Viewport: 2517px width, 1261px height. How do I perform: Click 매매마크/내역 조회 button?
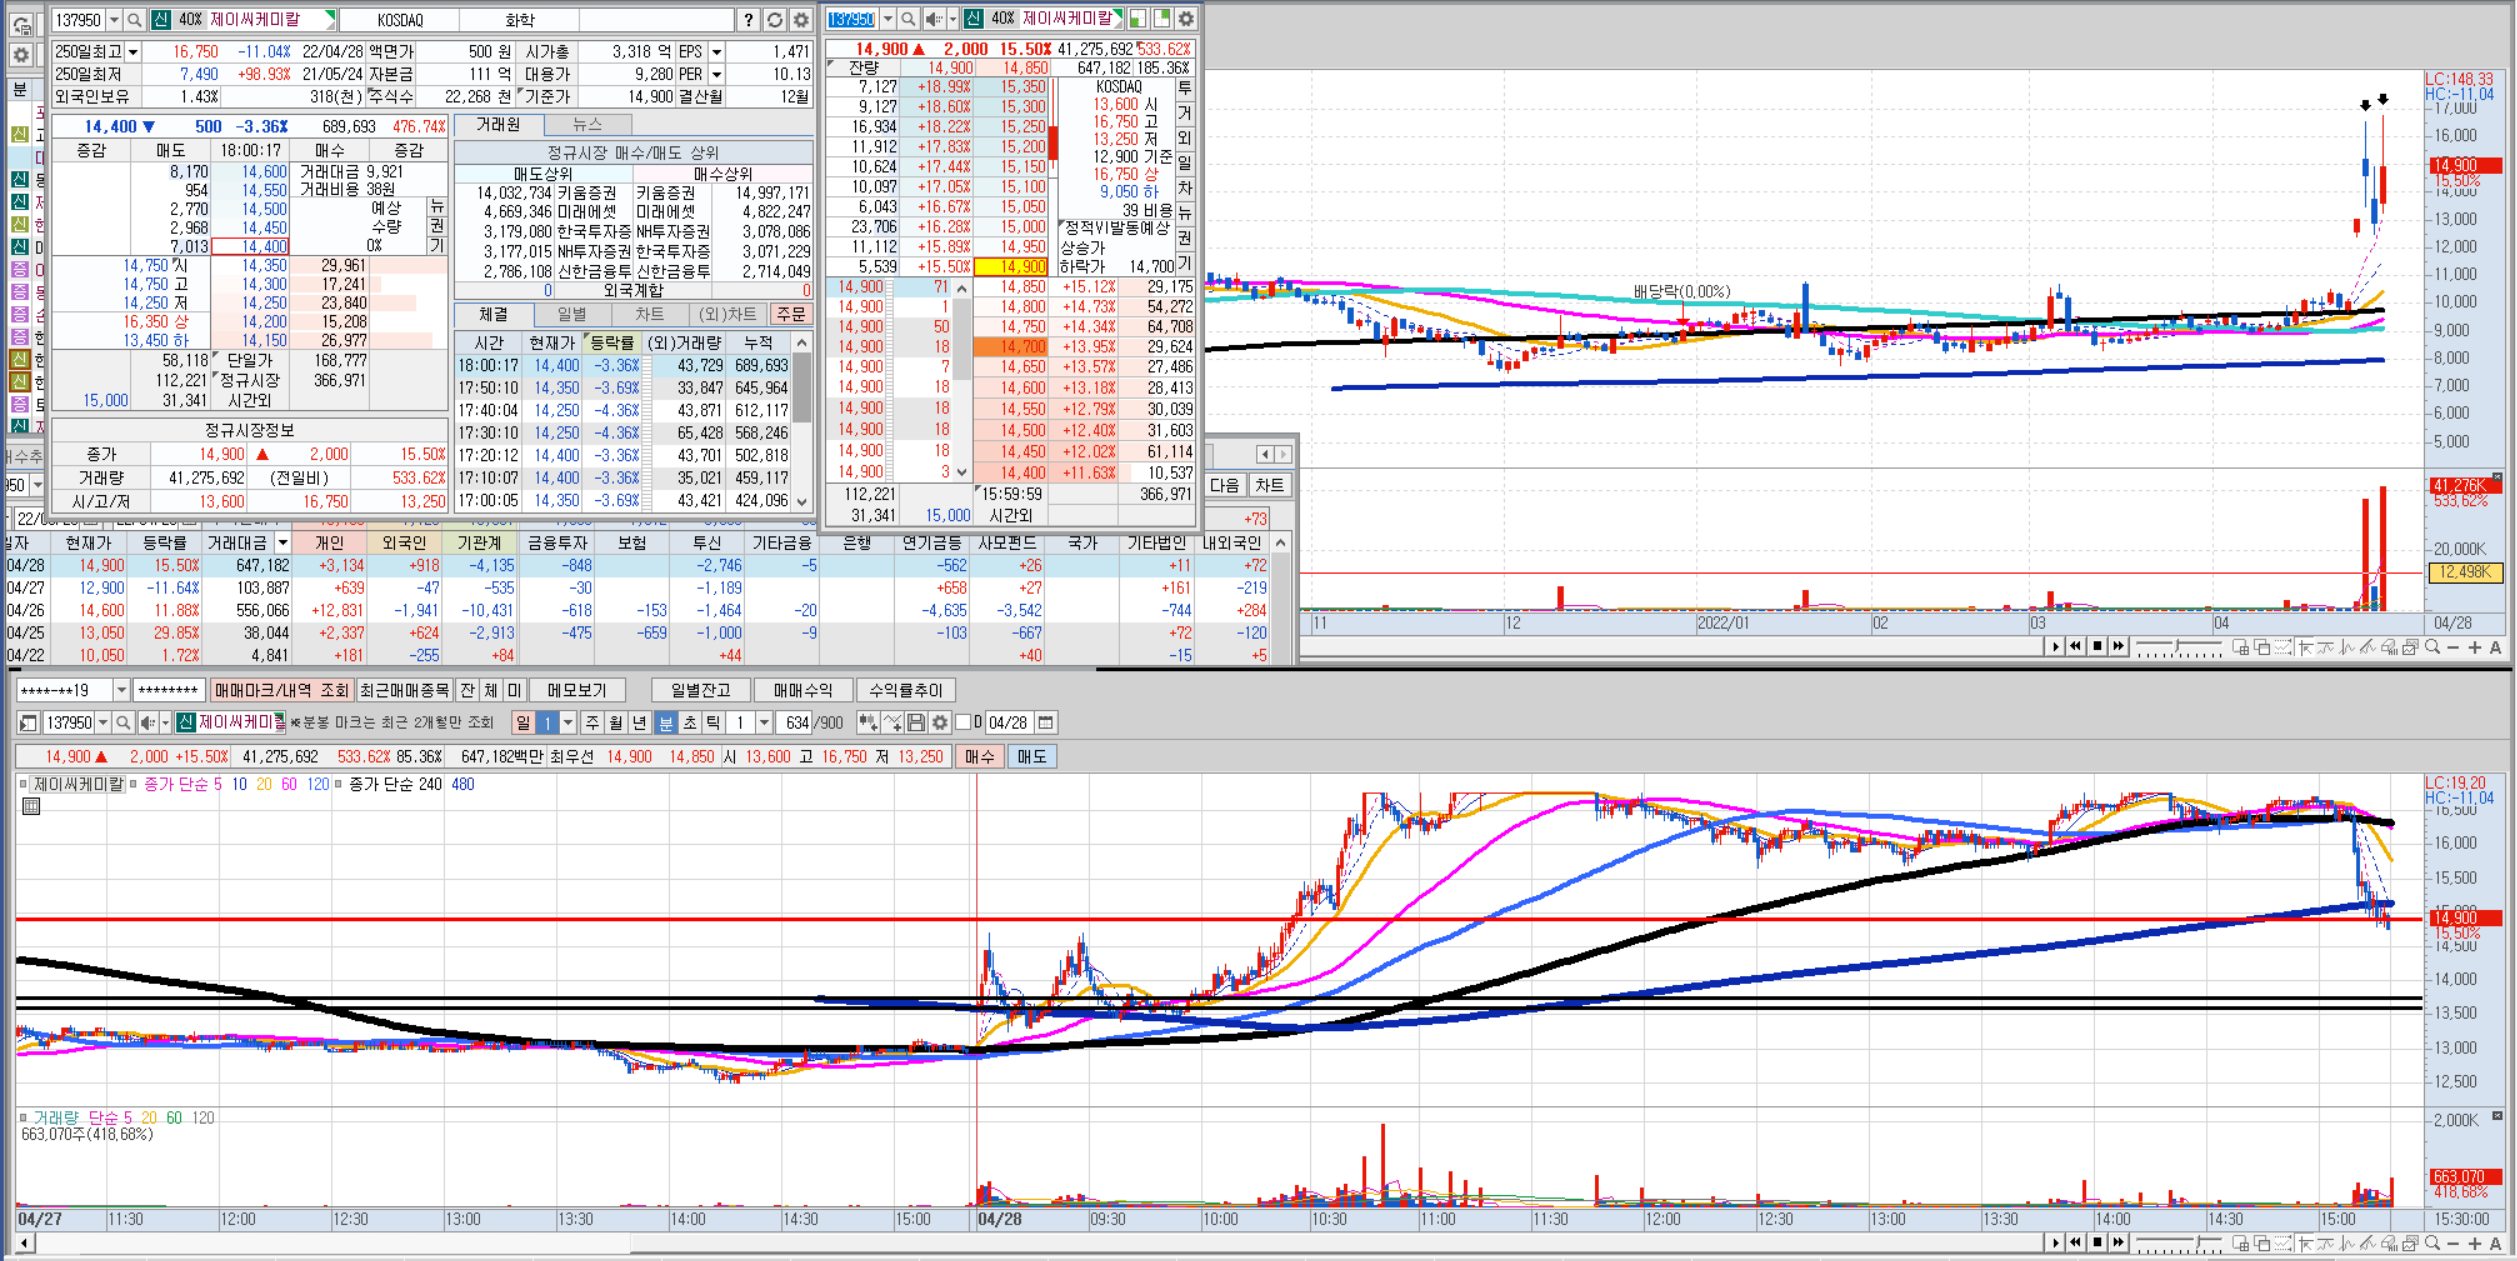[x=282, y=690]
